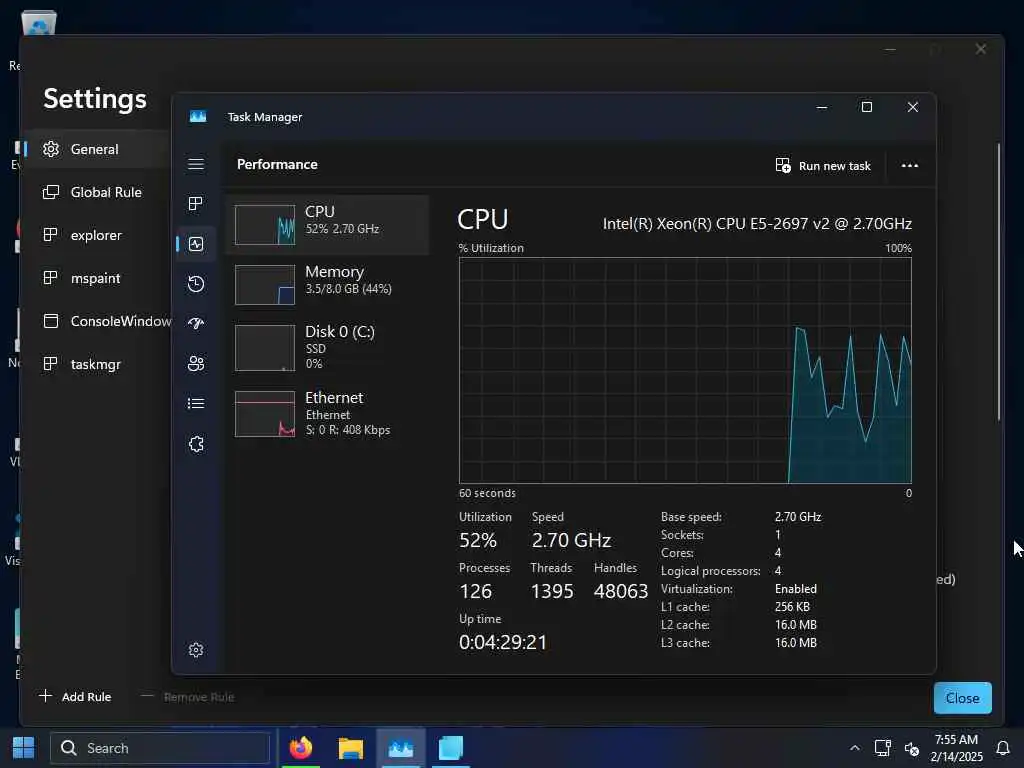Click the Up time value 0:04:29:21
The width and height of the screenshot is (1024, 768).
(x=503, y=642)
